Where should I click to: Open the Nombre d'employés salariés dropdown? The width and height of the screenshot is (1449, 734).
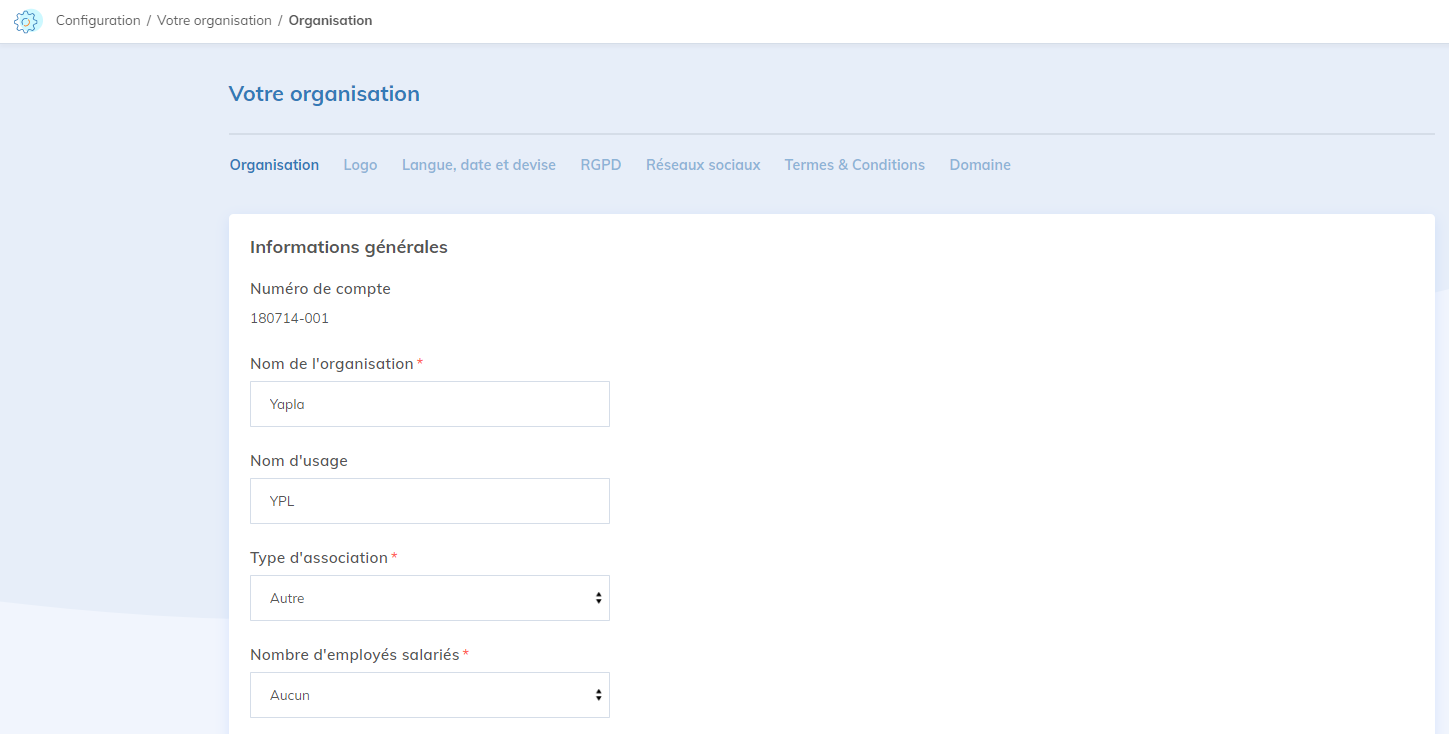[x=429, y=695]
